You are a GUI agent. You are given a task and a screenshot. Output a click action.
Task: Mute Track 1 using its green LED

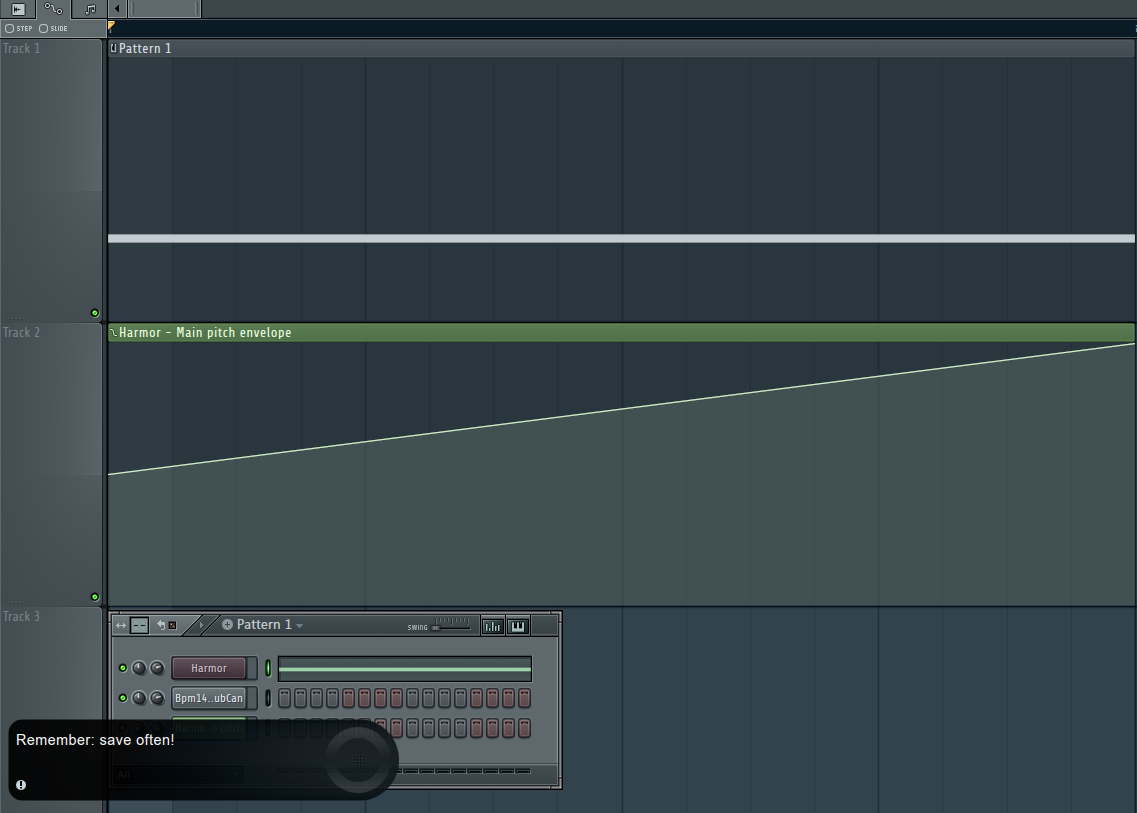pyautogui.click(x=94, y=313)
